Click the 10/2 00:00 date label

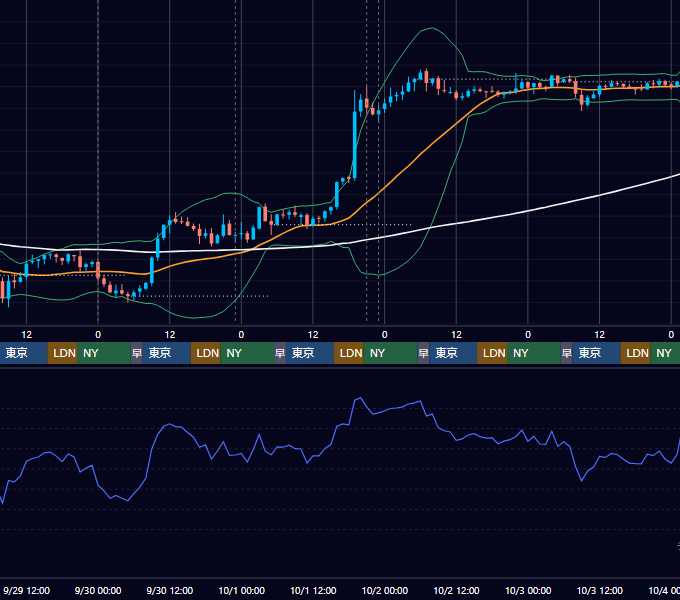point(385,590)
